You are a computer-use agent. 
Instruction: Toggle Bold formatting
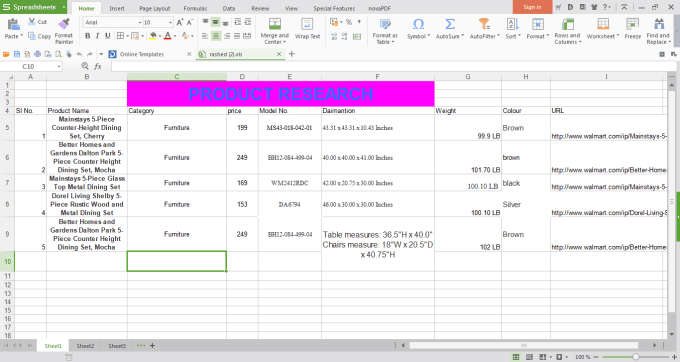[x=88, y=36]
